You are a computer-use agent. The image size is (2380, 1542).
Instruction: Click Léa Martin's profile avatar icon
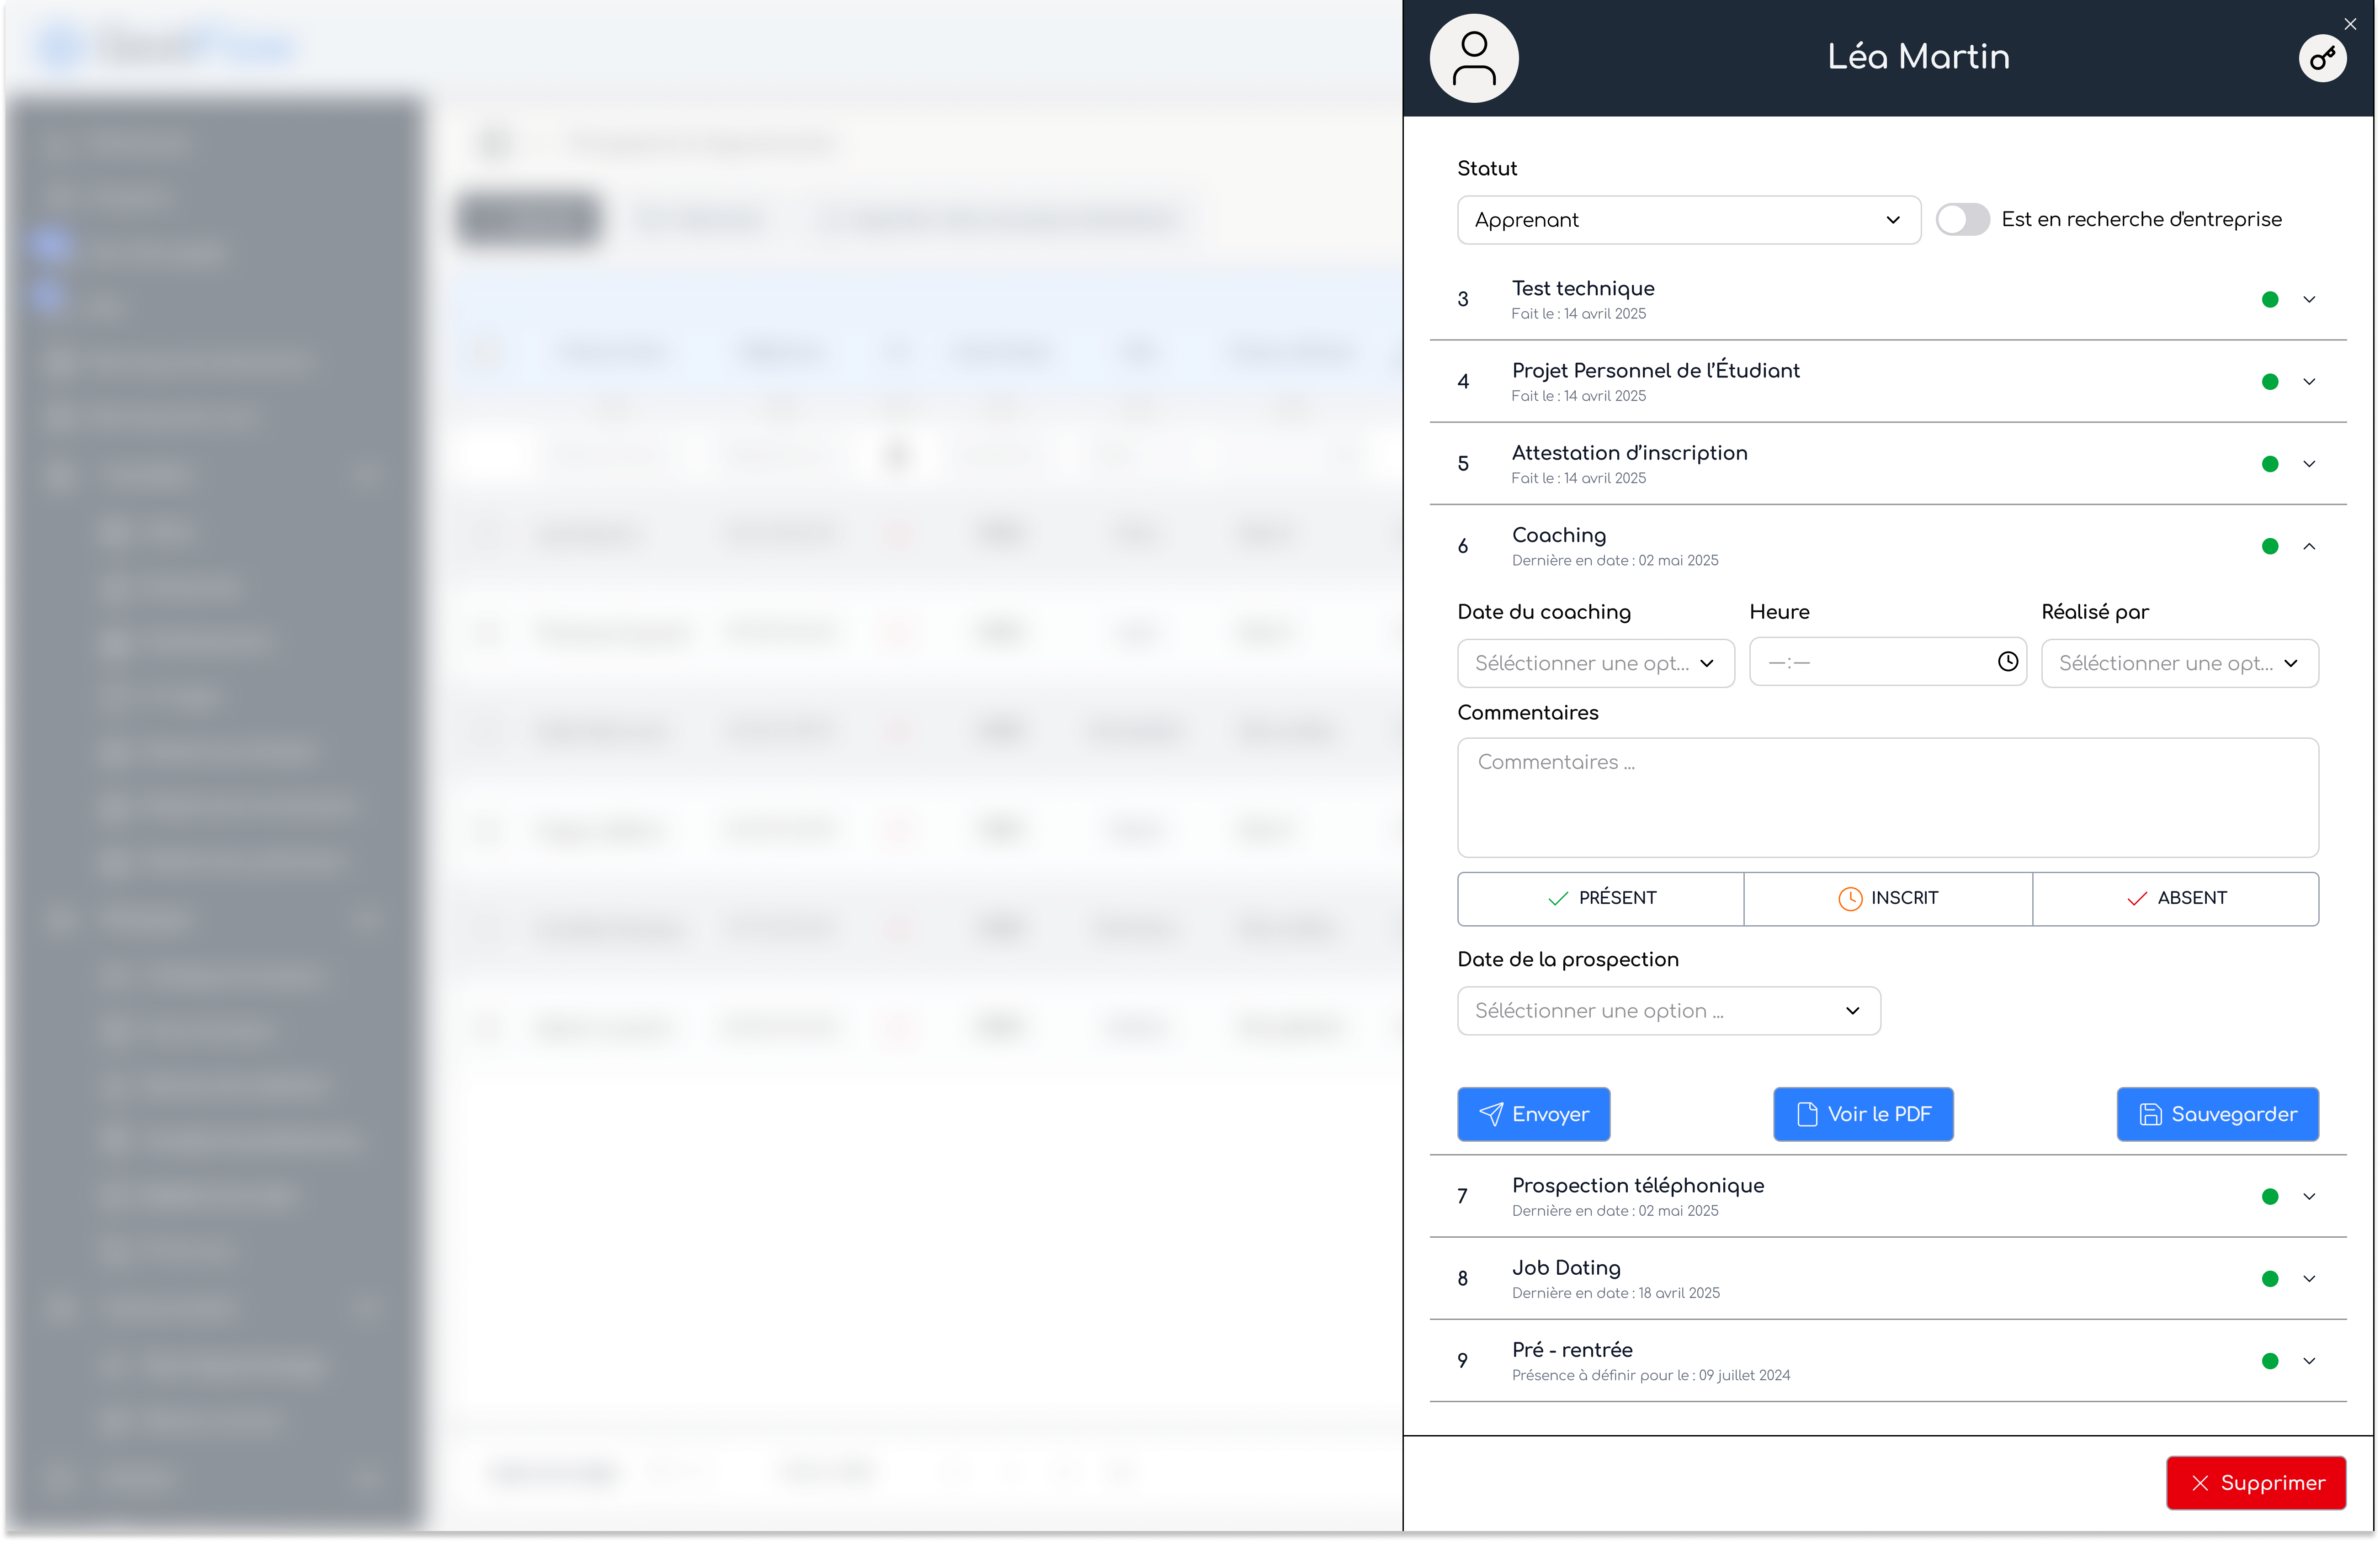point(1474,58)
